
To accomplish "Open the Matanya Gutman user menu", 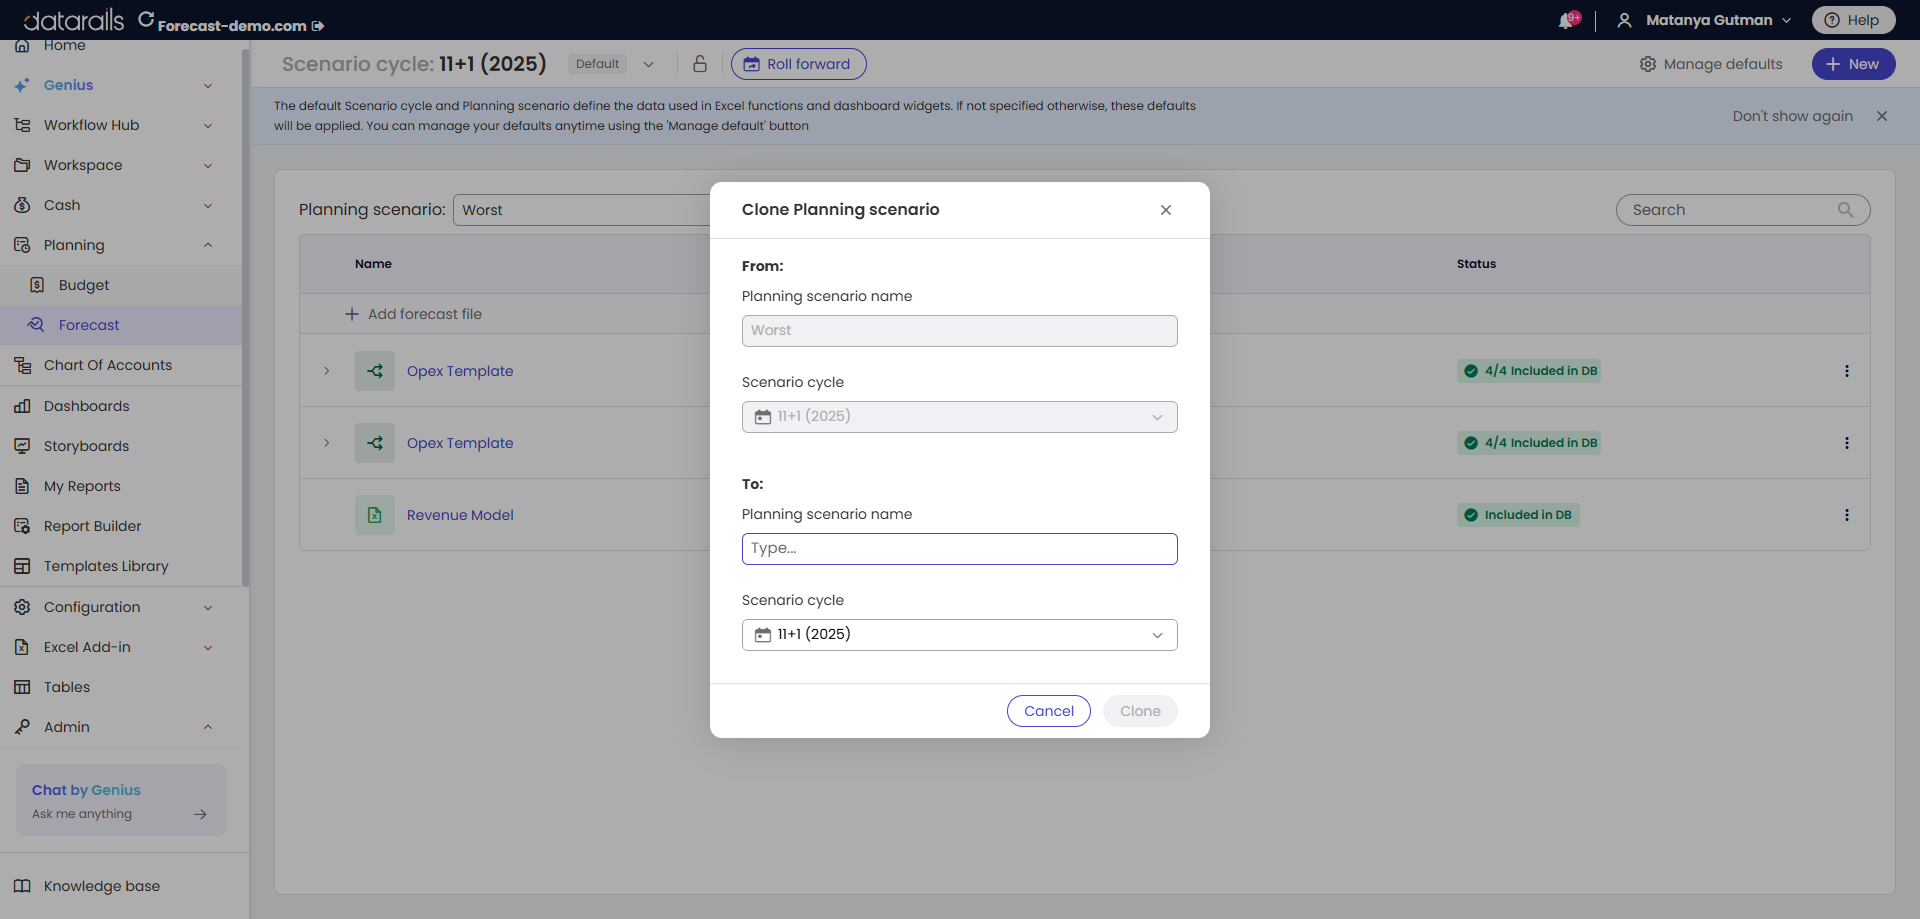I will tap(1704, 20).
